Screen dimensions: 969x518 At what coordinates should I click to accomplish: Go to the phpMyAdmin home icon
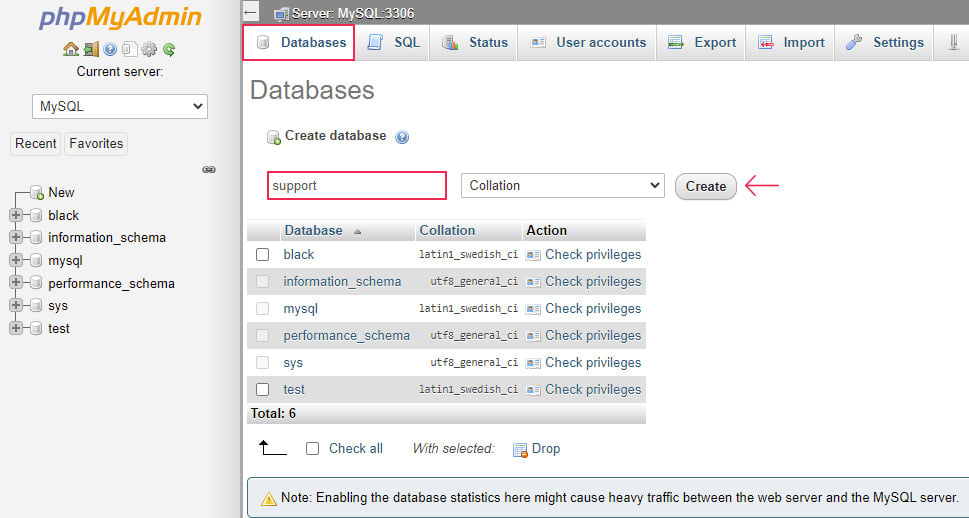click(x=71, y=49)
